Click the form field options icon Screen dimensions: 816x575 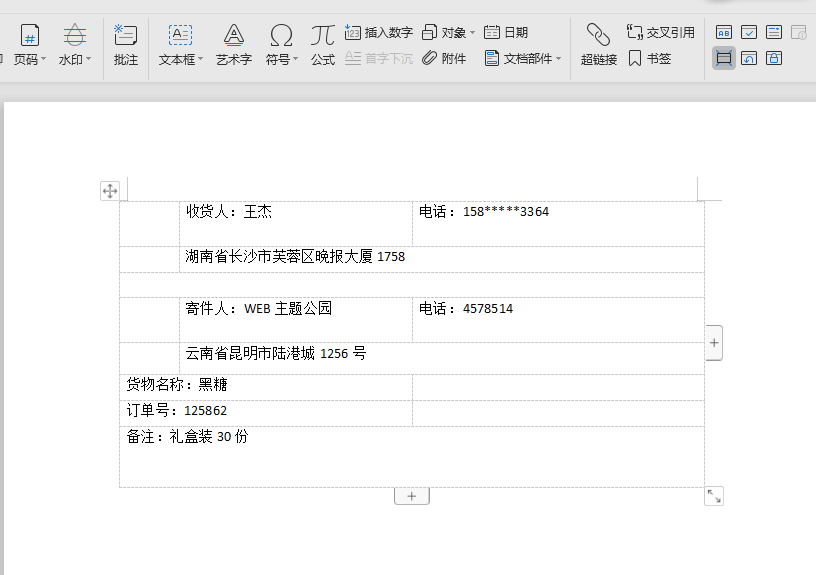click(799, 32)
